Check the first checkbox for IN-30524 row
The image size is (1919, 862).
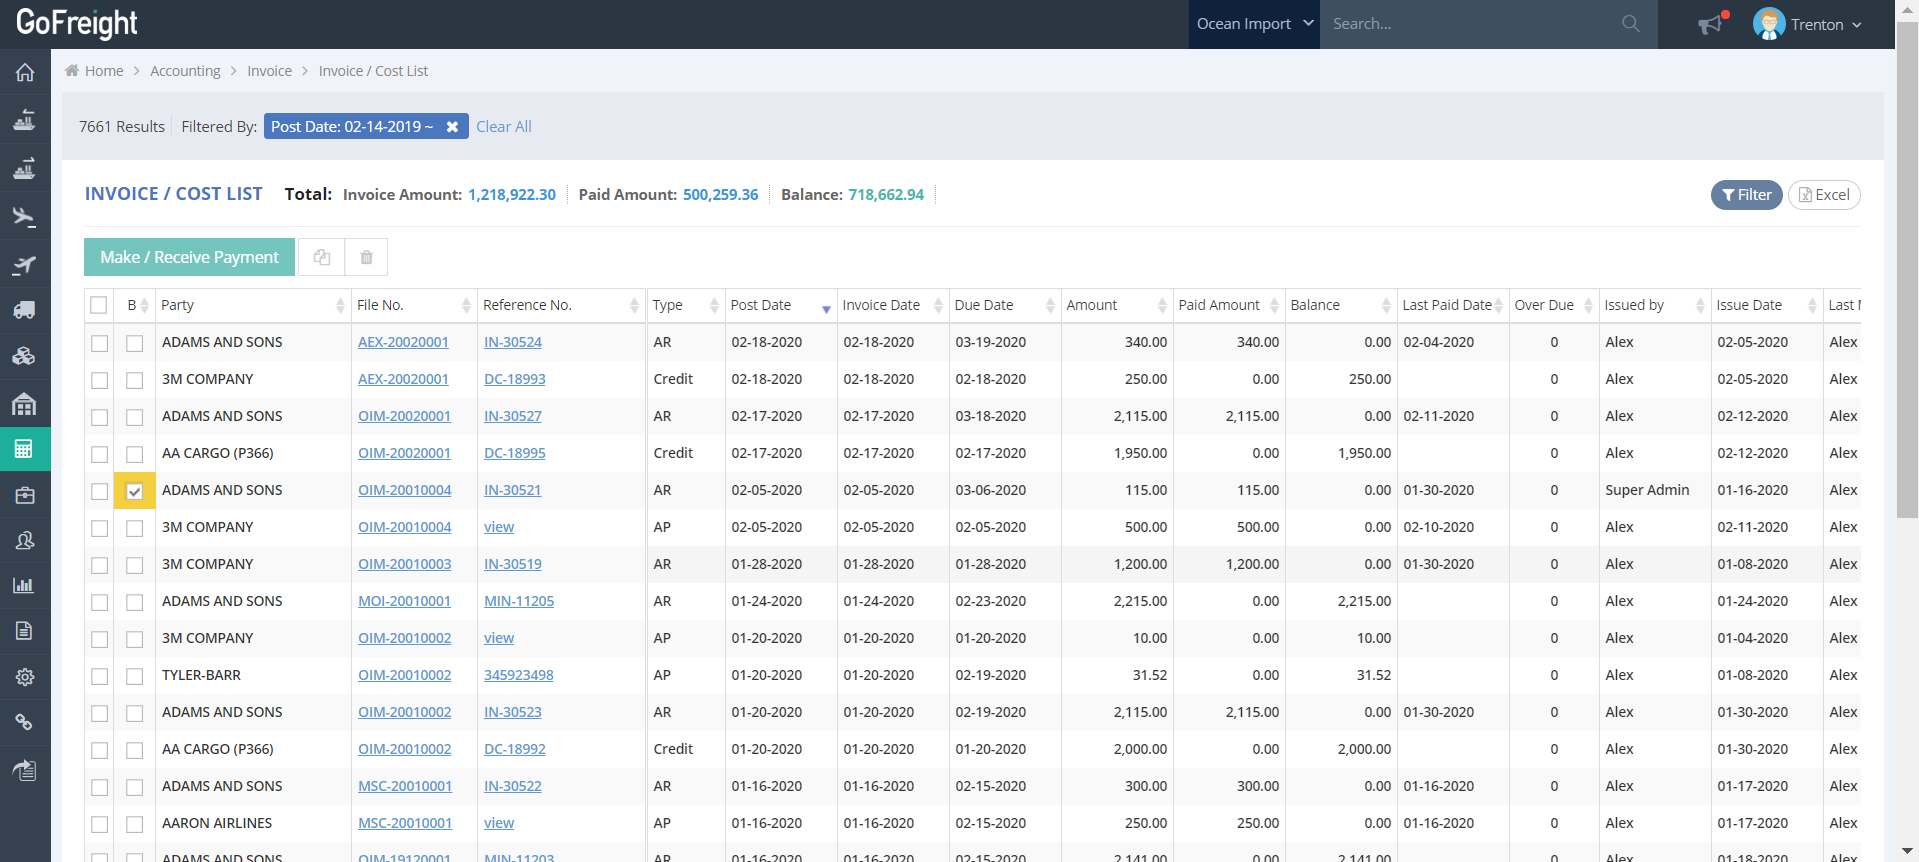(99, 343)
